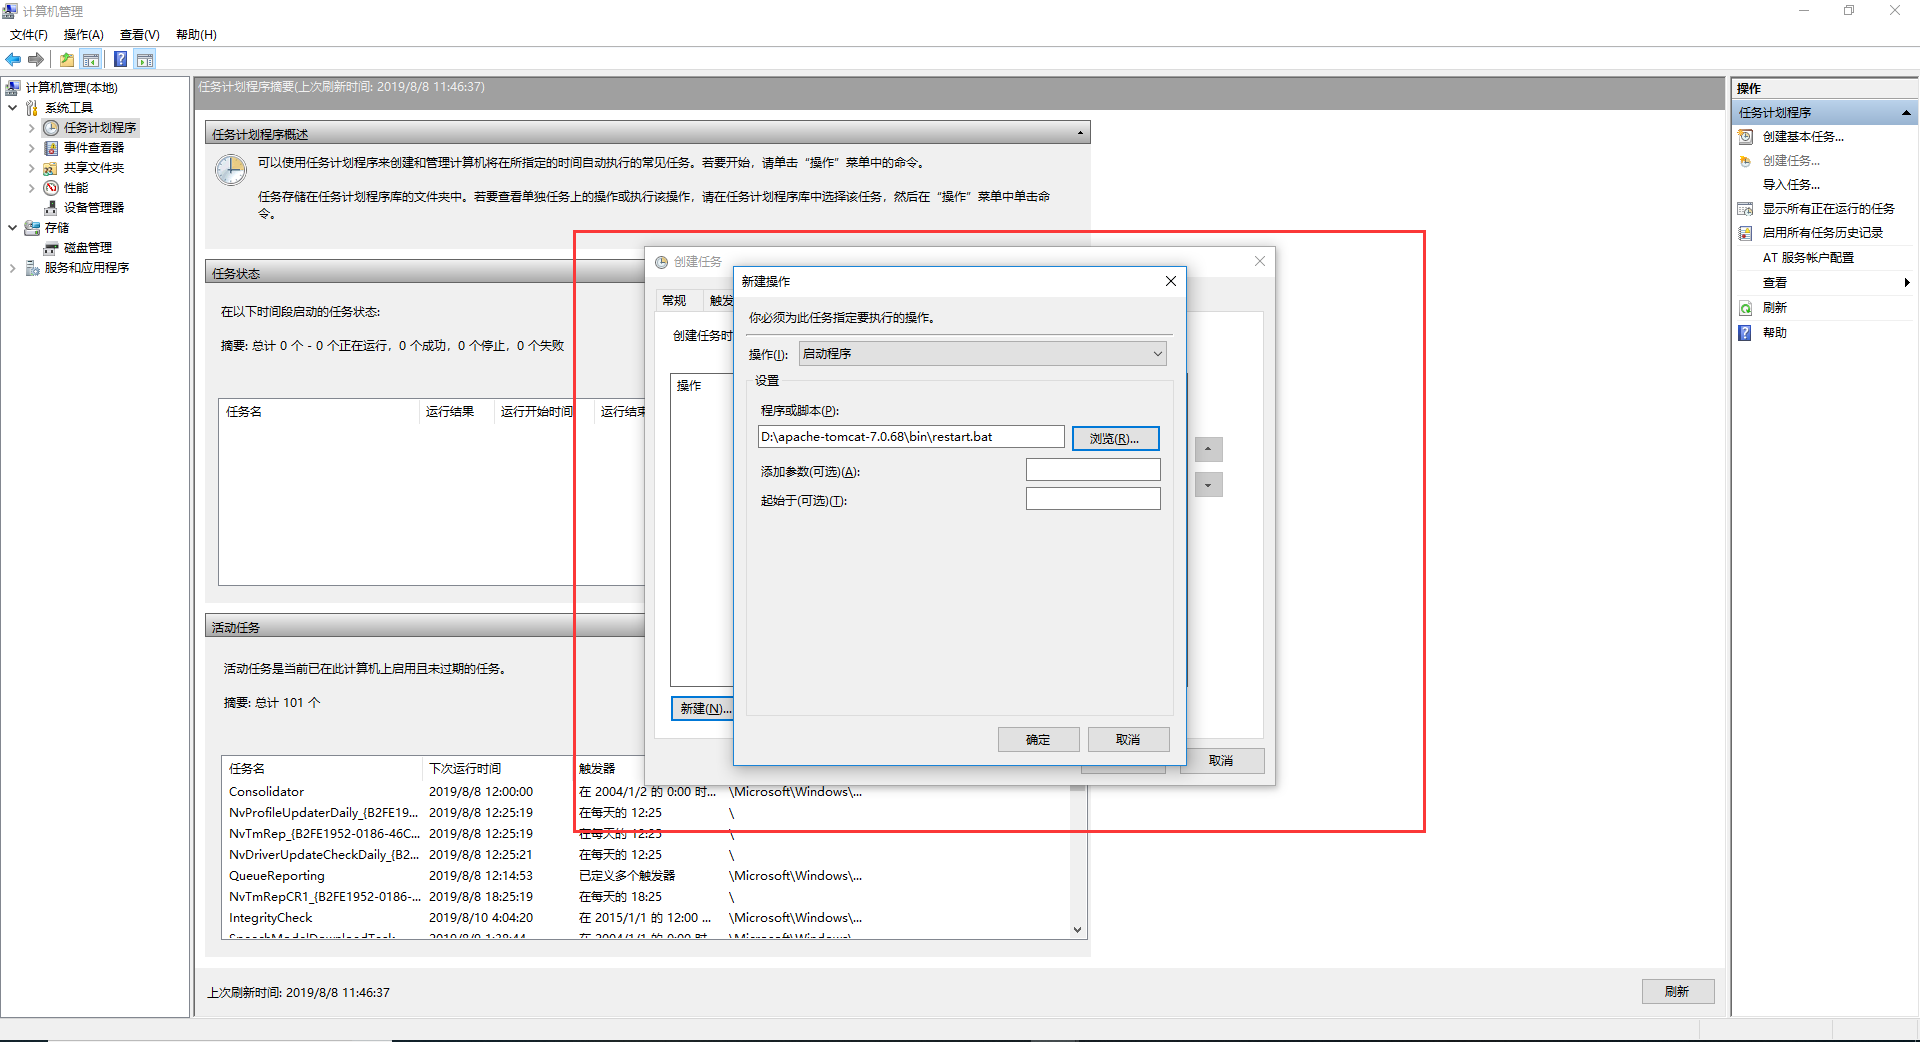The width and height of the screenshot is (1920, 1042).
Task: Open the 操作 action type dropdown
Action: click(982, 354)
